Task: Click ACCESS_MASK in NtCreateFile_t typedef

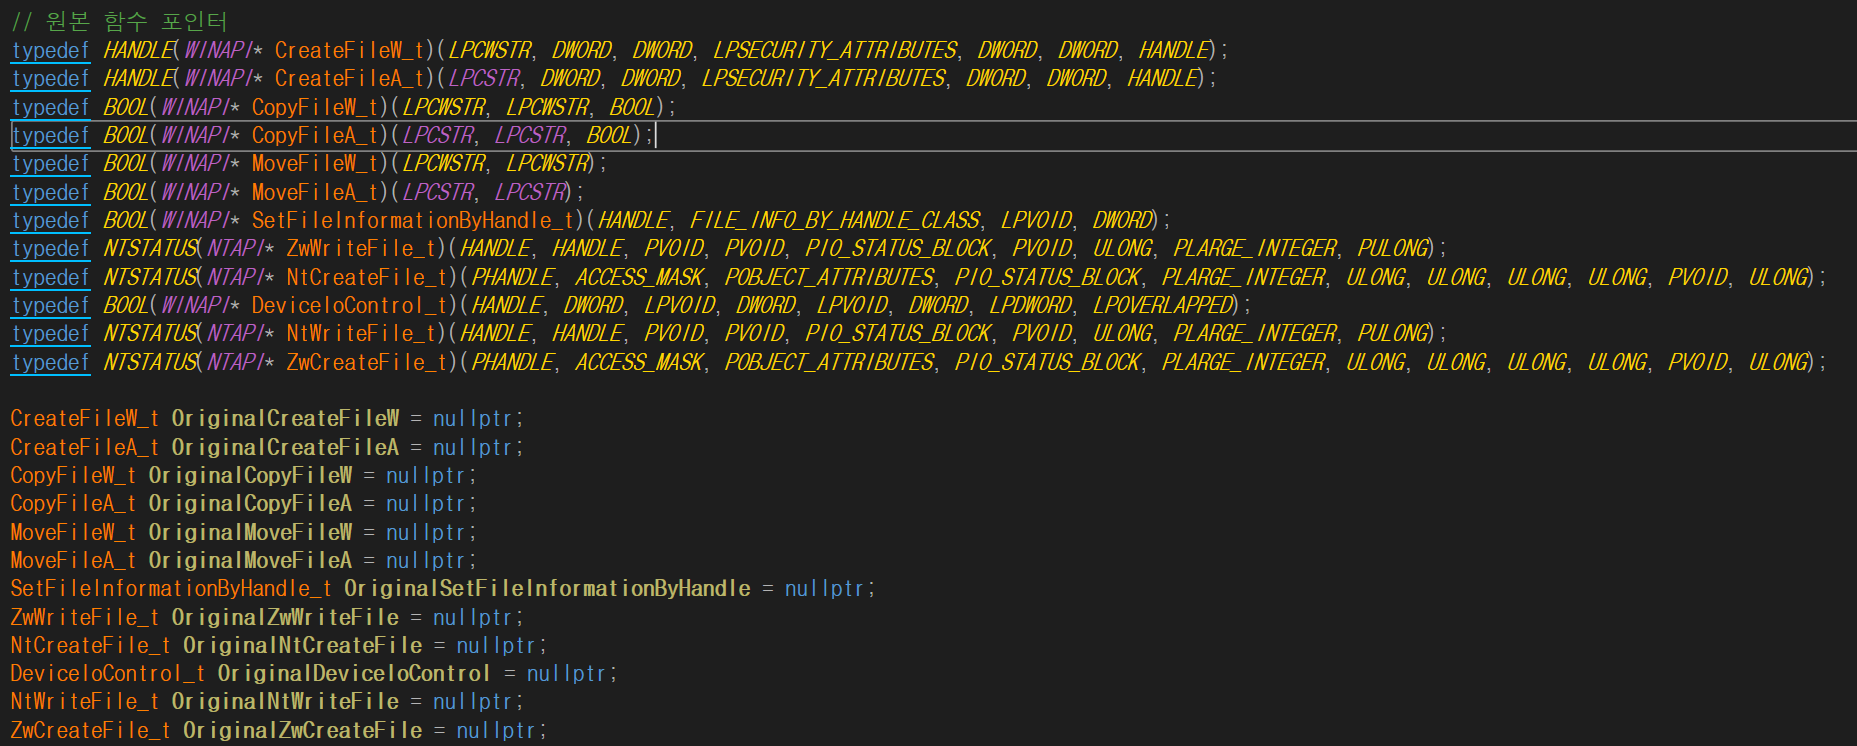Action: [x=640, y=277]
